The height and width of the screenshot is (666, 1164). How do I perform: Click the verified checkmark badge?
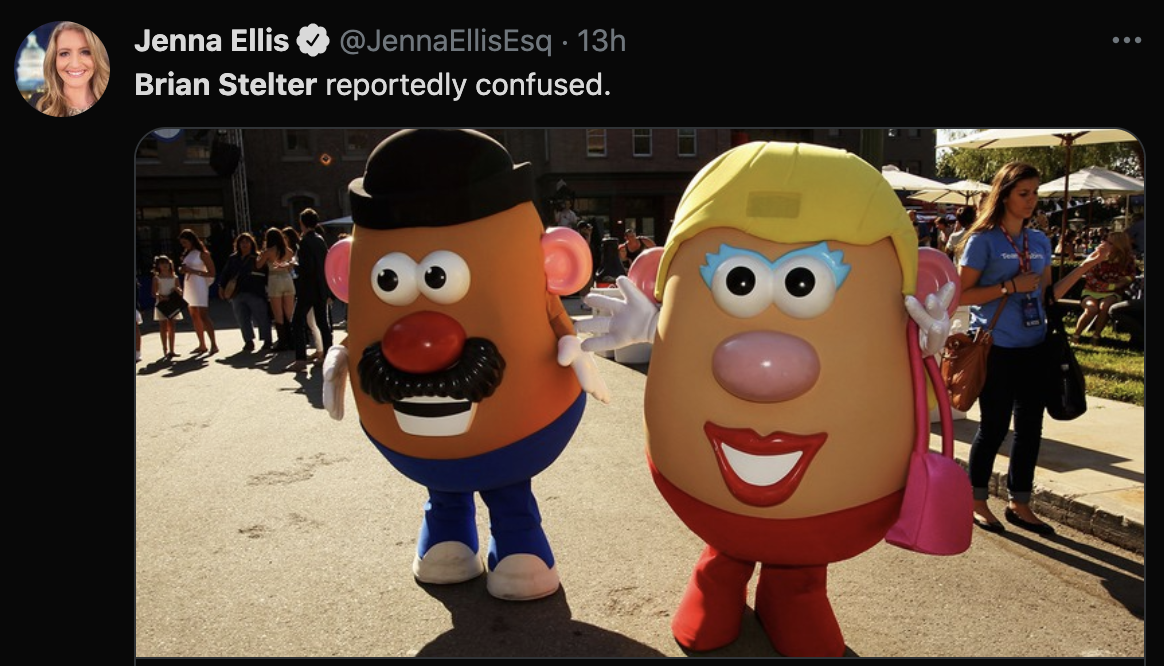tap(313, 40)
